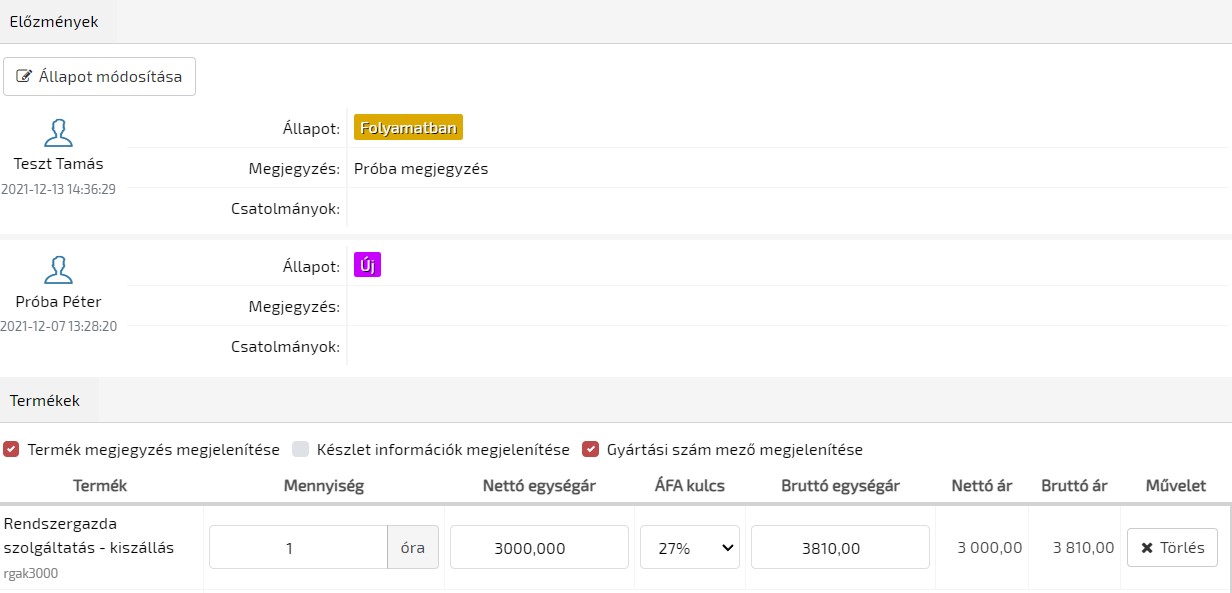Uncheck Gyártási szám mező megjelenítése
Screen dimensions: 1232x593
click(590, 450)
